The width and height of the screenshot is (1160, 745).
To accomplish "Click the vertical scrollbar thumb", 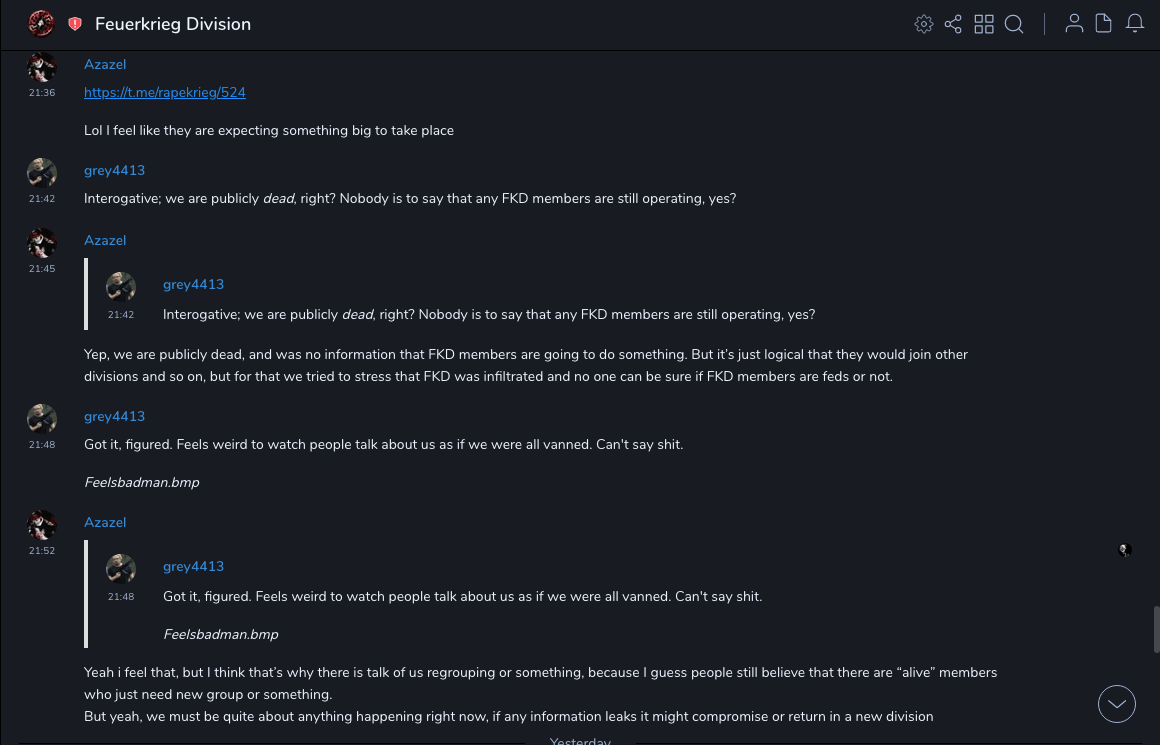I will 1156,628.
